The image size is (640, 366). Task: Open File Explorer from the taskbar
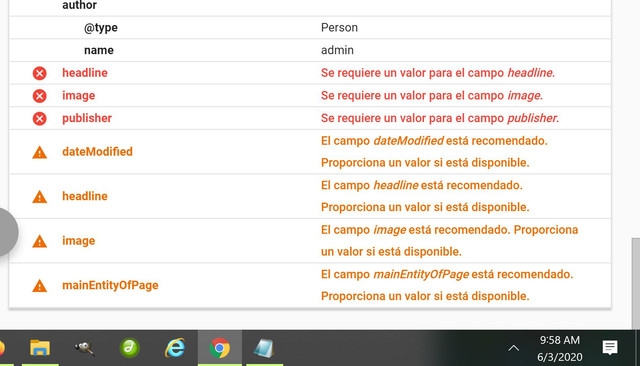pyautogui.click(x=40, y=348)
